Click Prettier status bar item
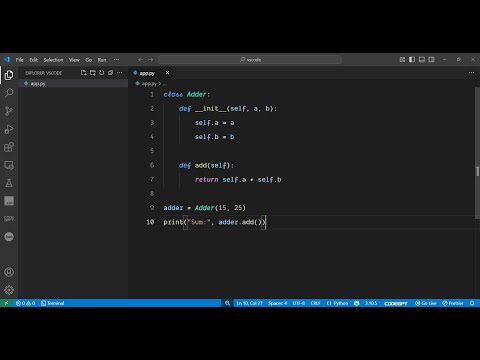This screenshot has height=360, width=480. 453,303
